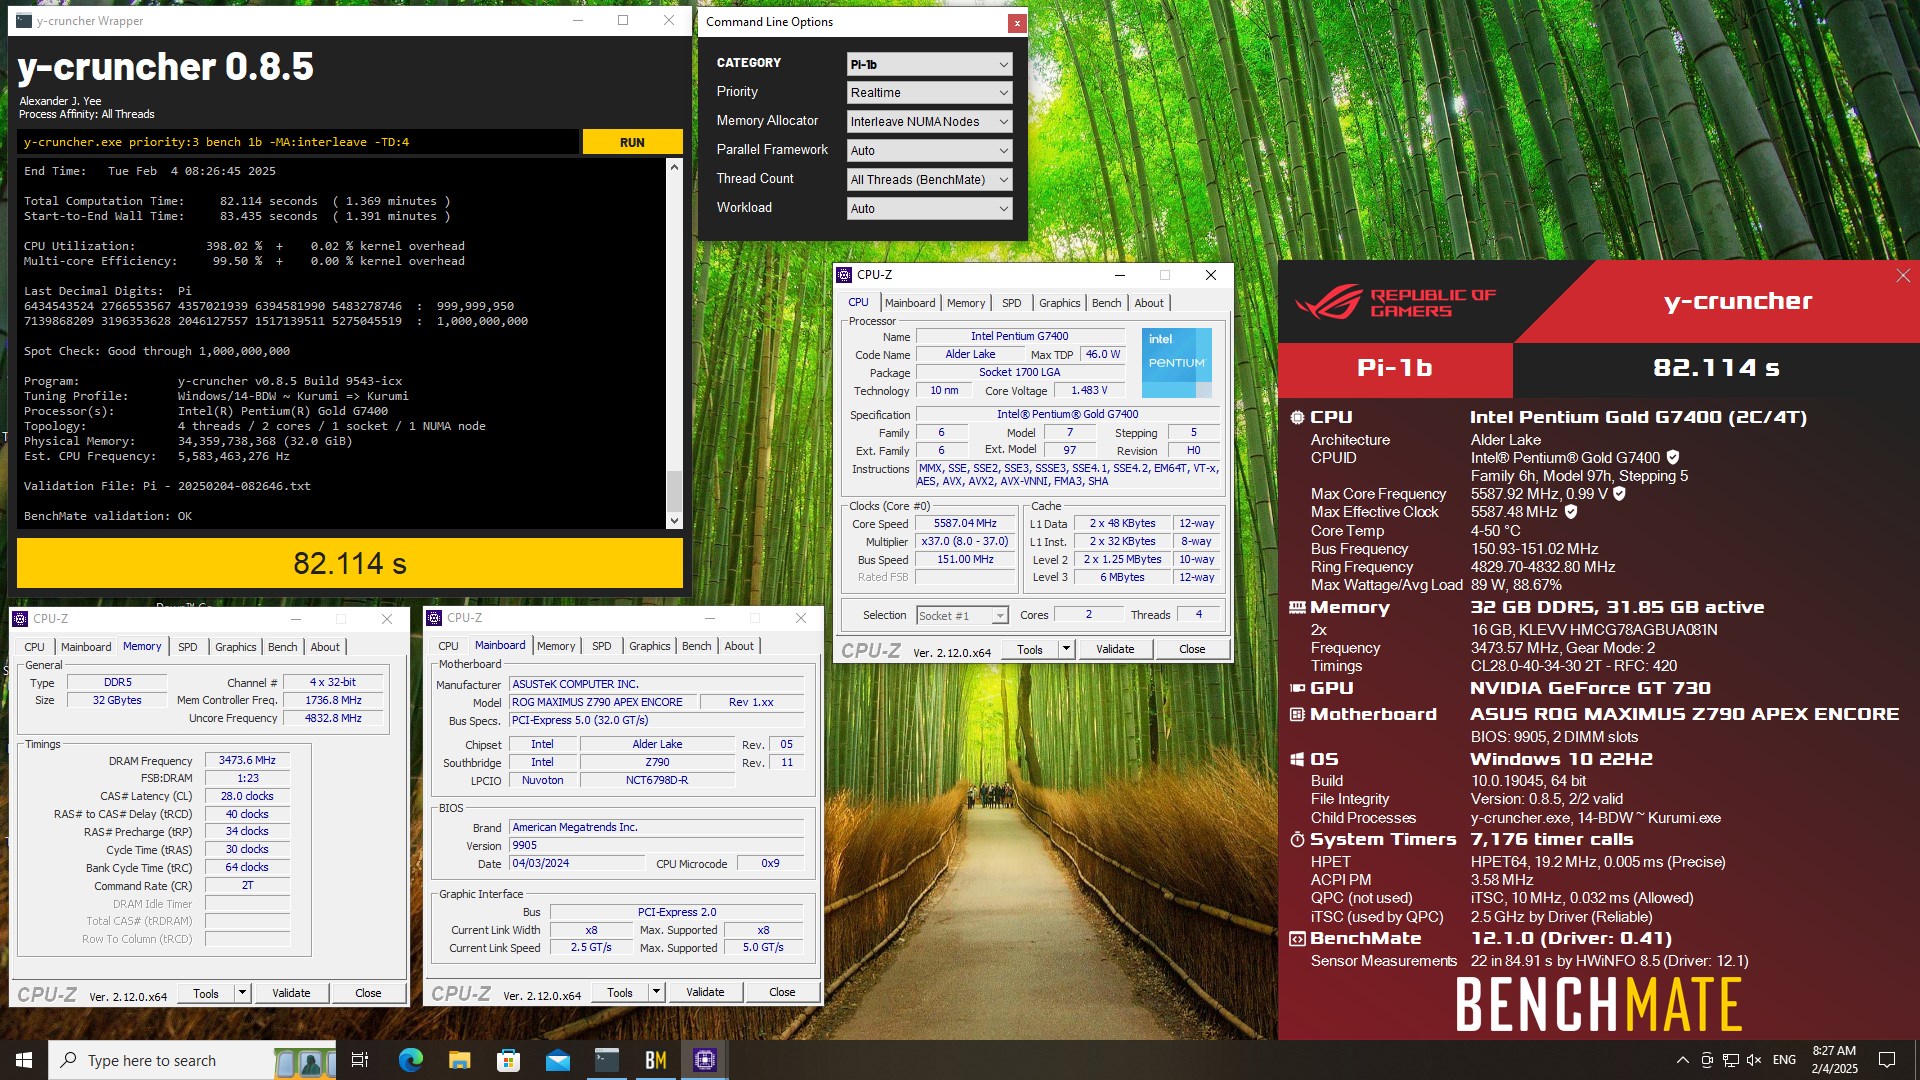Open the Windows Start menu
1920x1080 pixels.
24,1060
